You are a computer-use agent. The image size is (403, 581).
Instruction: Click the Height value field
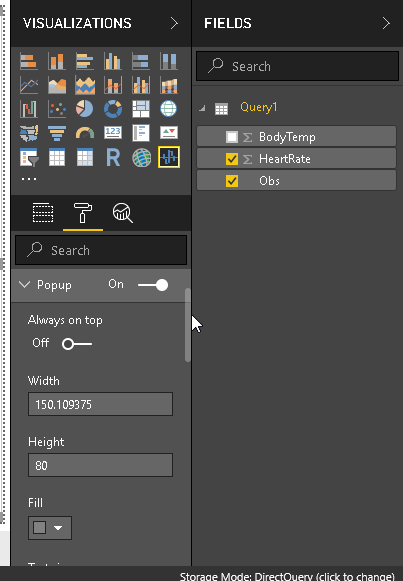tap(100, 465)
